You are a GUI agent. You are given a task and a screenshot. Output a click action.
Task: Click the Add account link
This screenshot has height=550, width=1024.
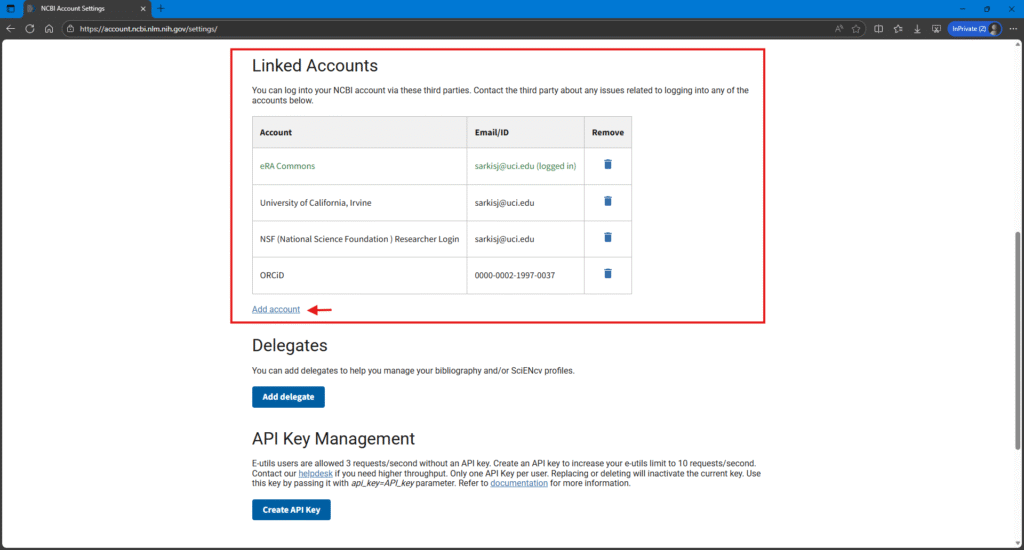pos(276,309)
